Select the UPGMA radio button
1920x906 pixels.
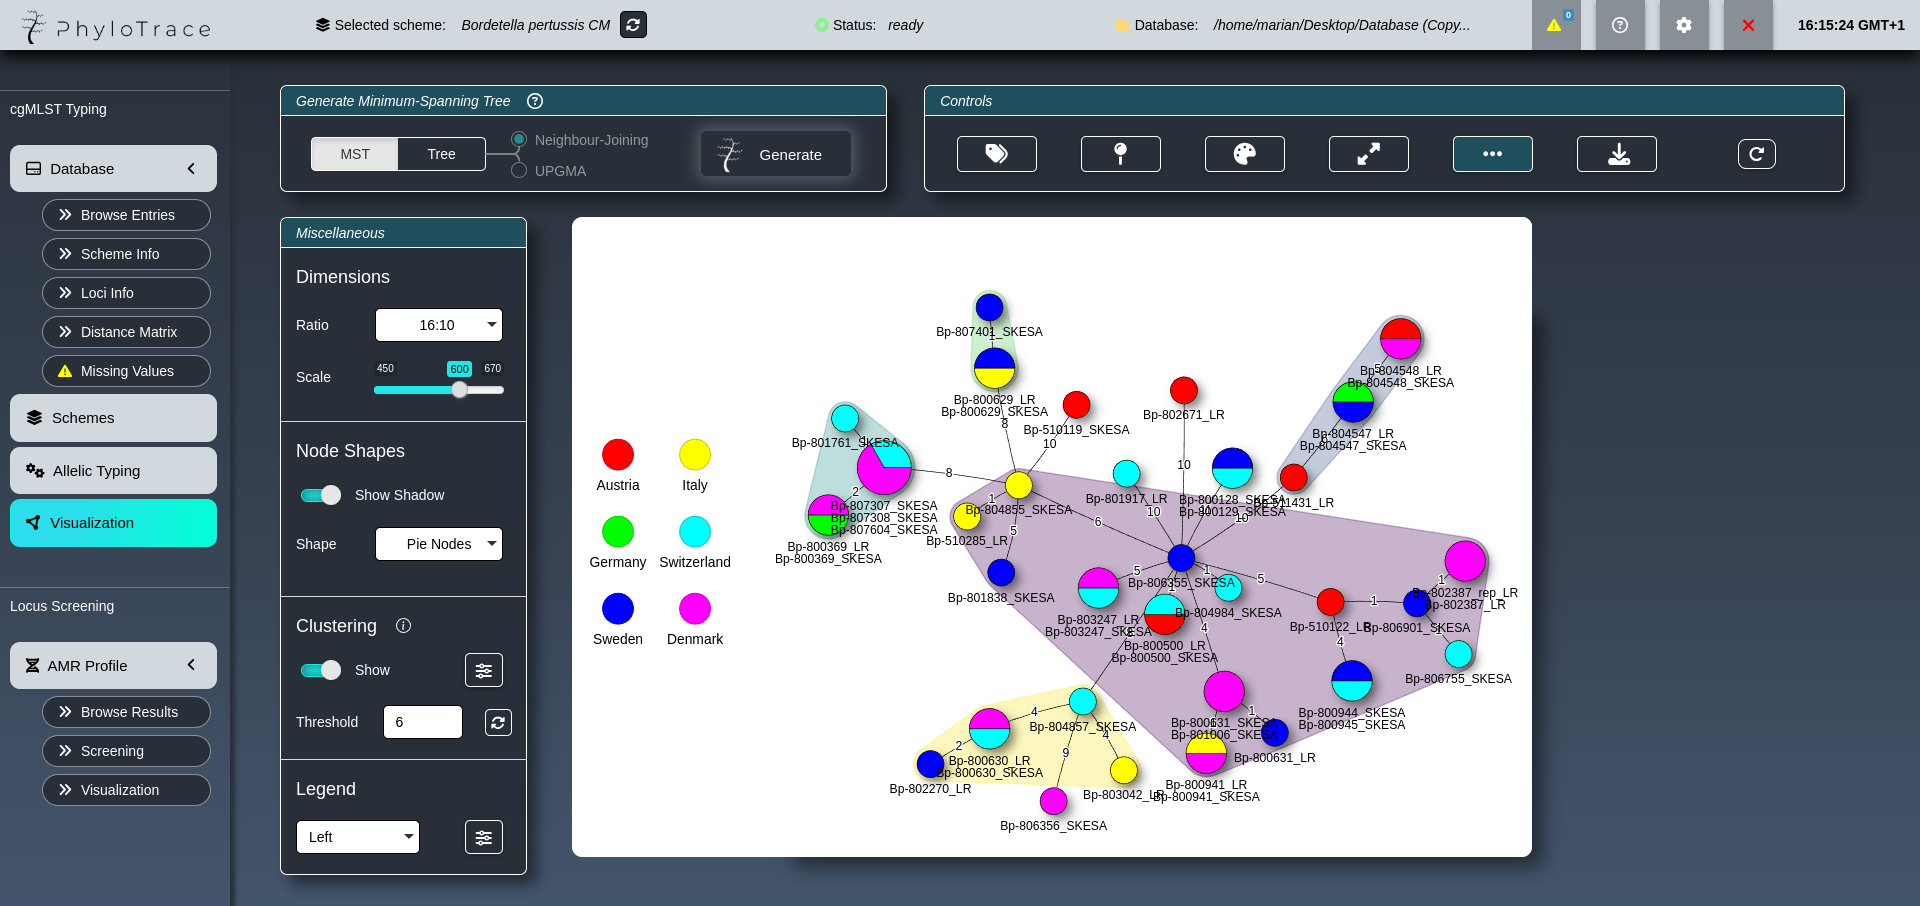coord(519,171)
